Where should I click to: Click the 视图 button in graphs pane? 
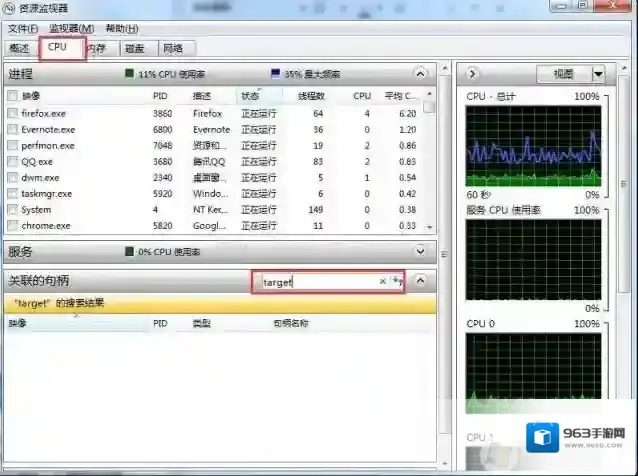coord(563,74)
